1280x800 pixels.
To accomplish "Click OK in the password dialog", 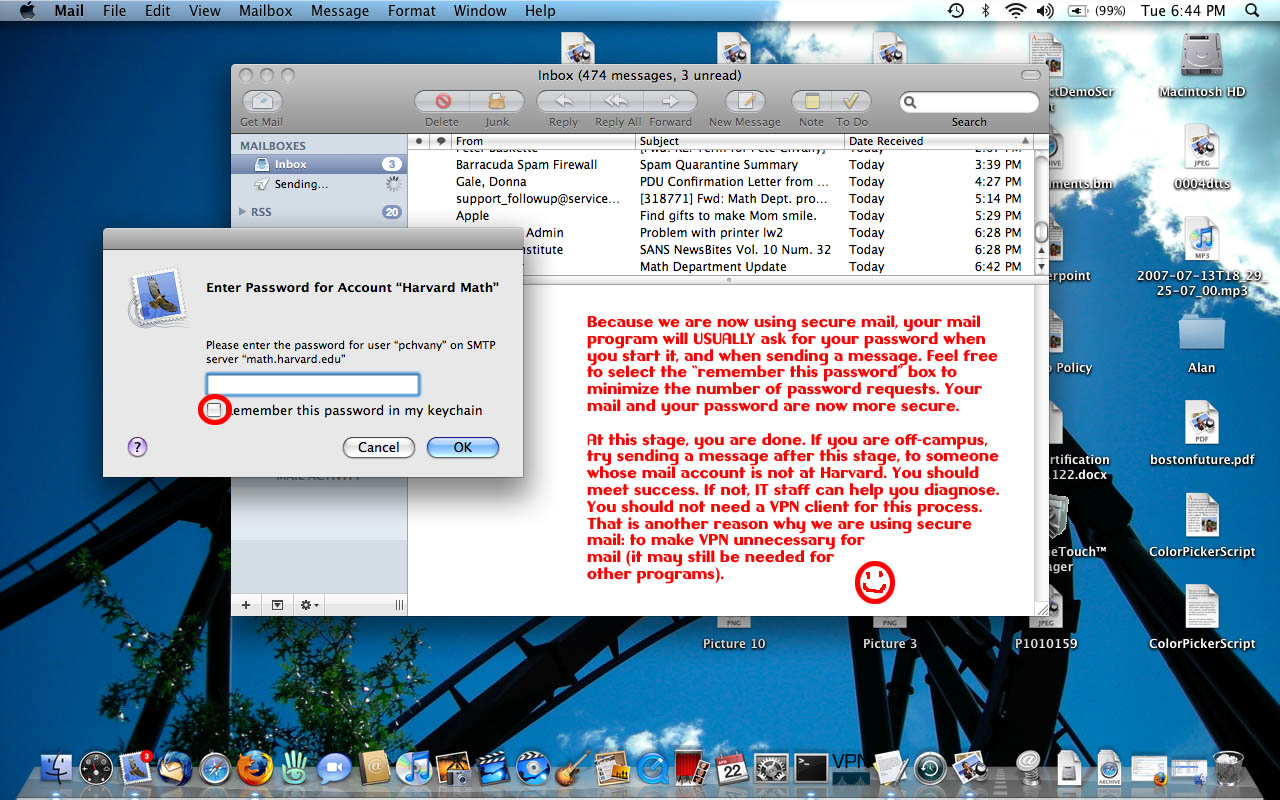I will [462, 447].
